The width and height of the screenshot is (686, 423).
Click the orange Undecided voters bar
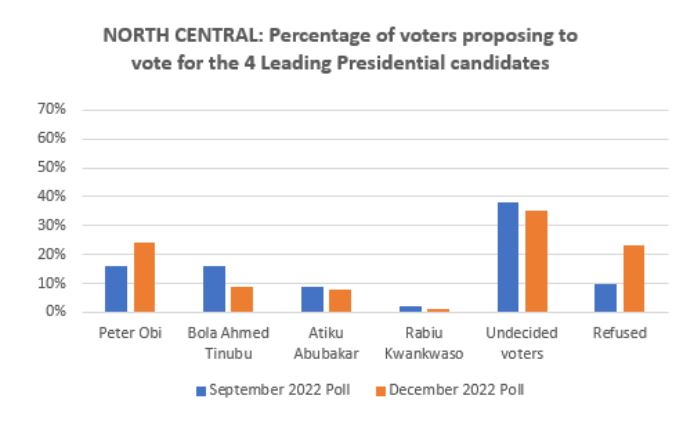[535, 261]
